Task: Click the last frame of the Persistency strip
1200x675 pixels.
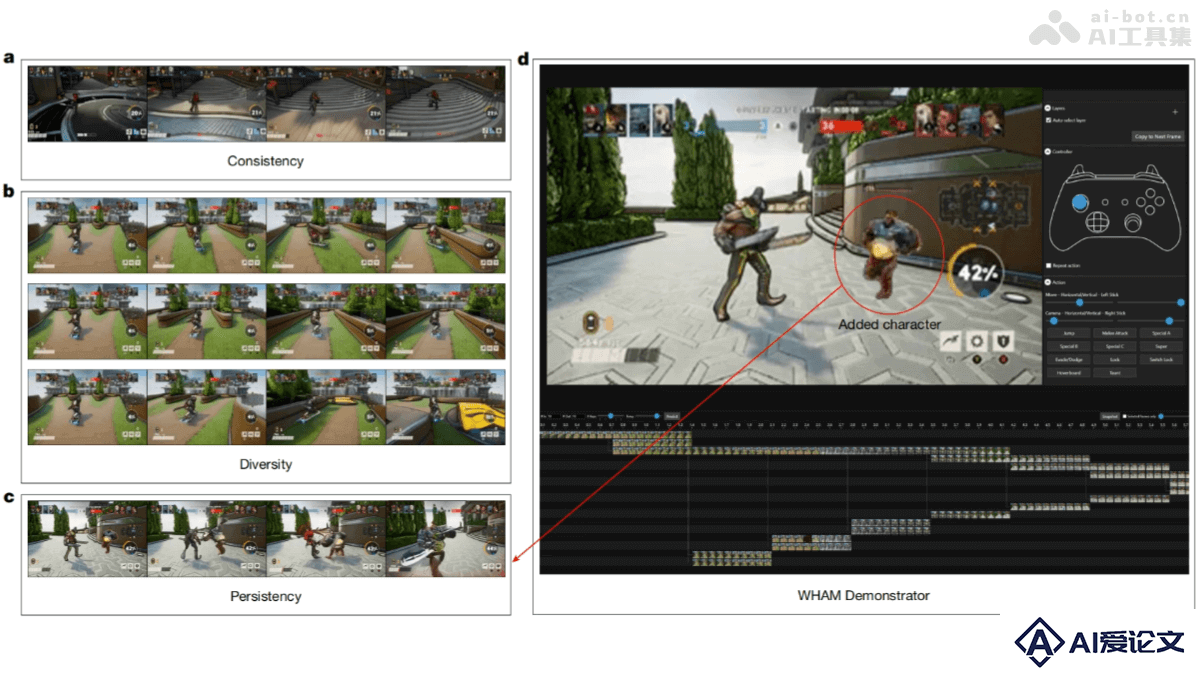Action: (x=445, y=539)
